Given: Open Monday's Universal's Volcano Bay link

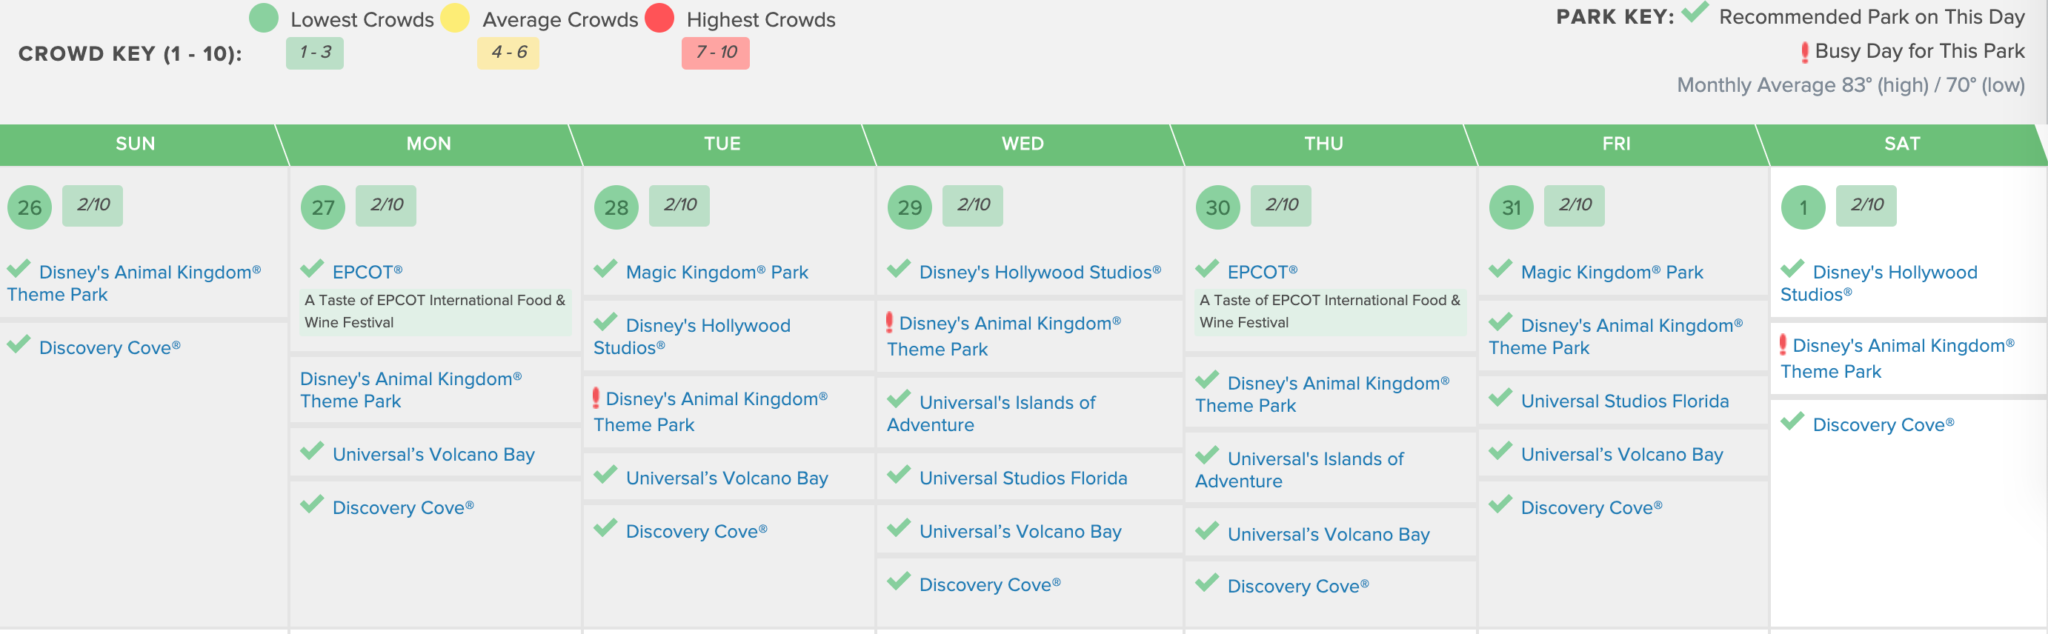Looking at the screenshot, I should point(433,454).
